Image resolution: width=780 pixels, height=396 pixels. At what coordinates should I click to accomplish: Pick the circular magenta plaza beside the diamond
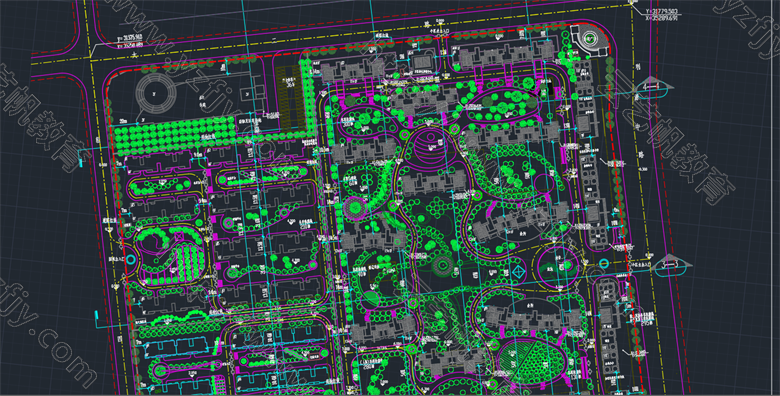[559, 267]
